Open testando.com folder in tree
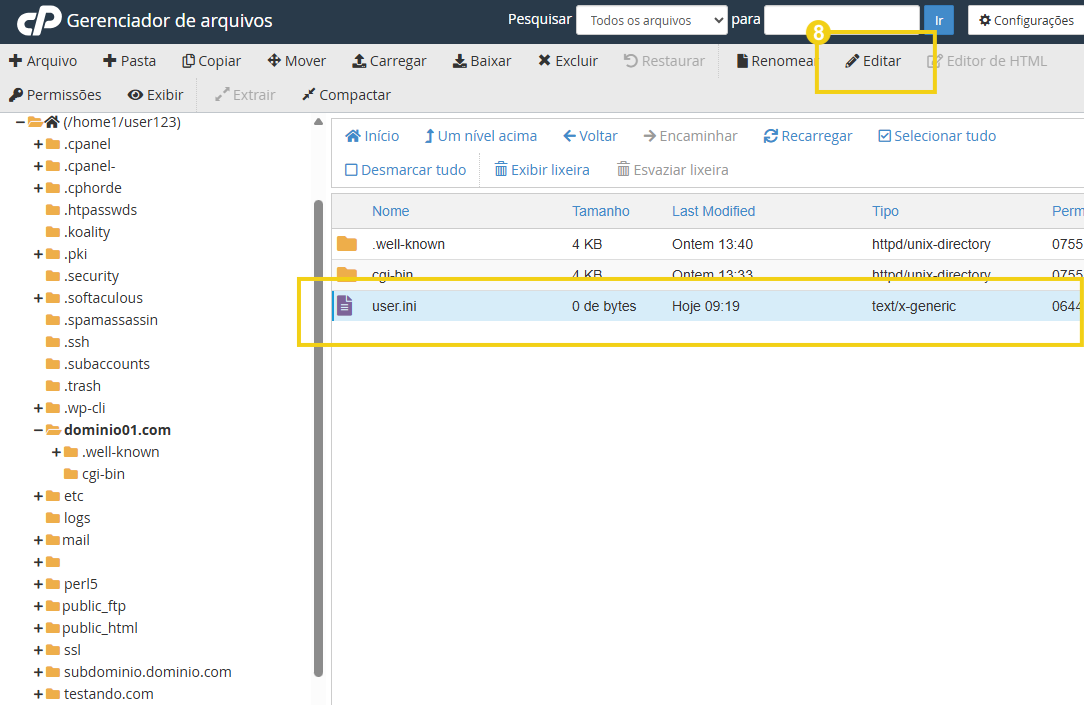Viewport: 1084px width, 705px height. point(109,694)
